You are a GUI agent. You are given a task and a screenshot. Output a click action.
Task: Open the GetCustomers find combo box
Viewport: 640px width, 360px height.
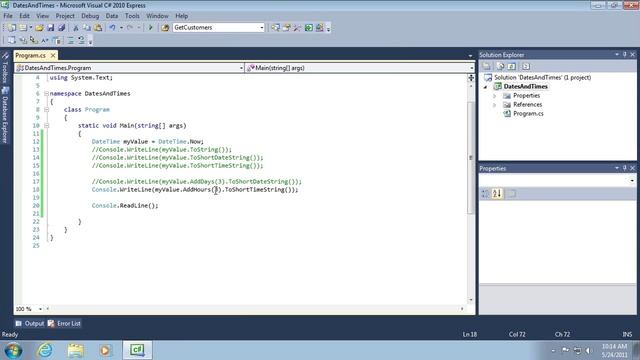218,27
